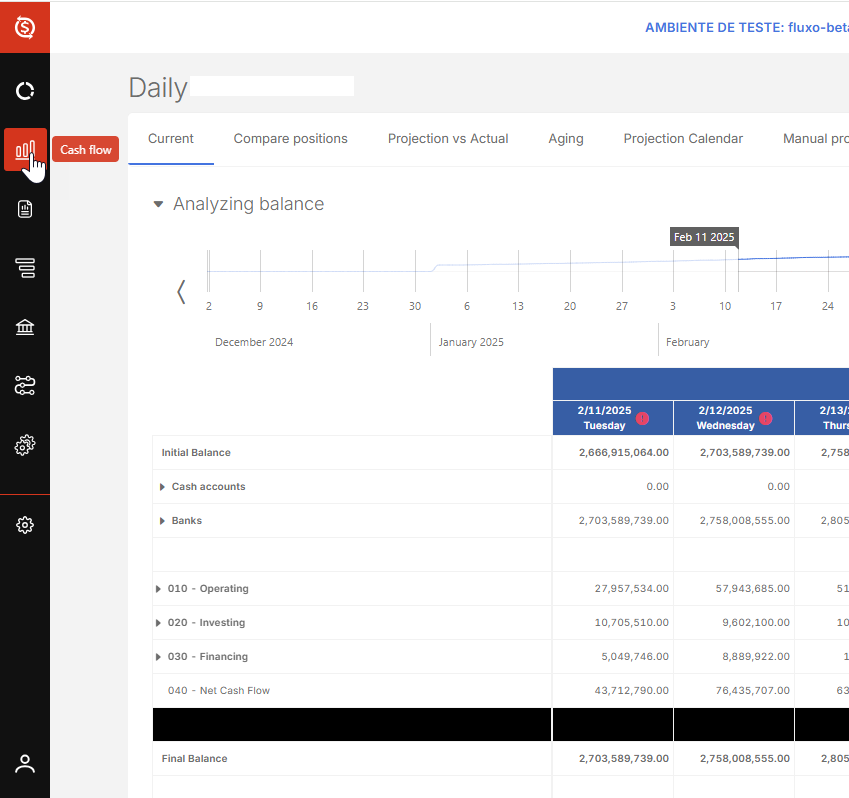Collapse the Analyzing balance section

(158, 204)
